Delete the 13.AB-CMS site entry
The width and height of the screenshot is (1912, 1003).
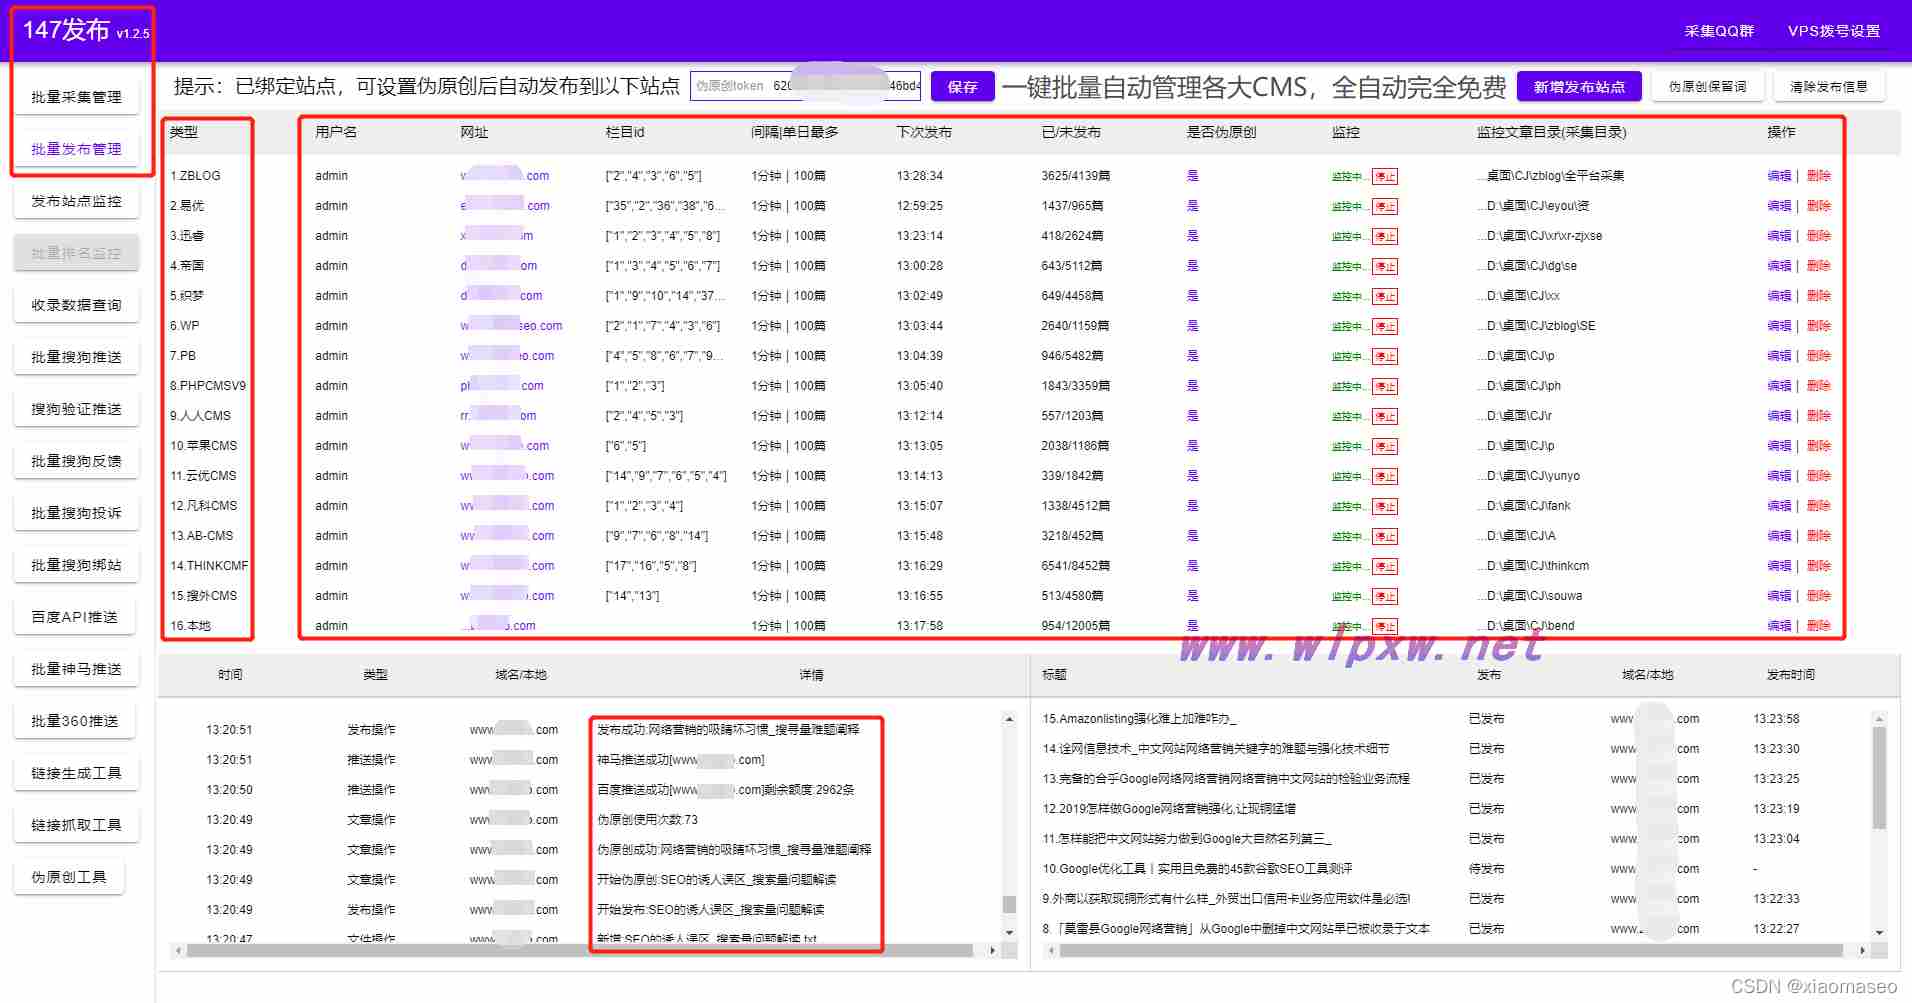[x=1819, y=536]
